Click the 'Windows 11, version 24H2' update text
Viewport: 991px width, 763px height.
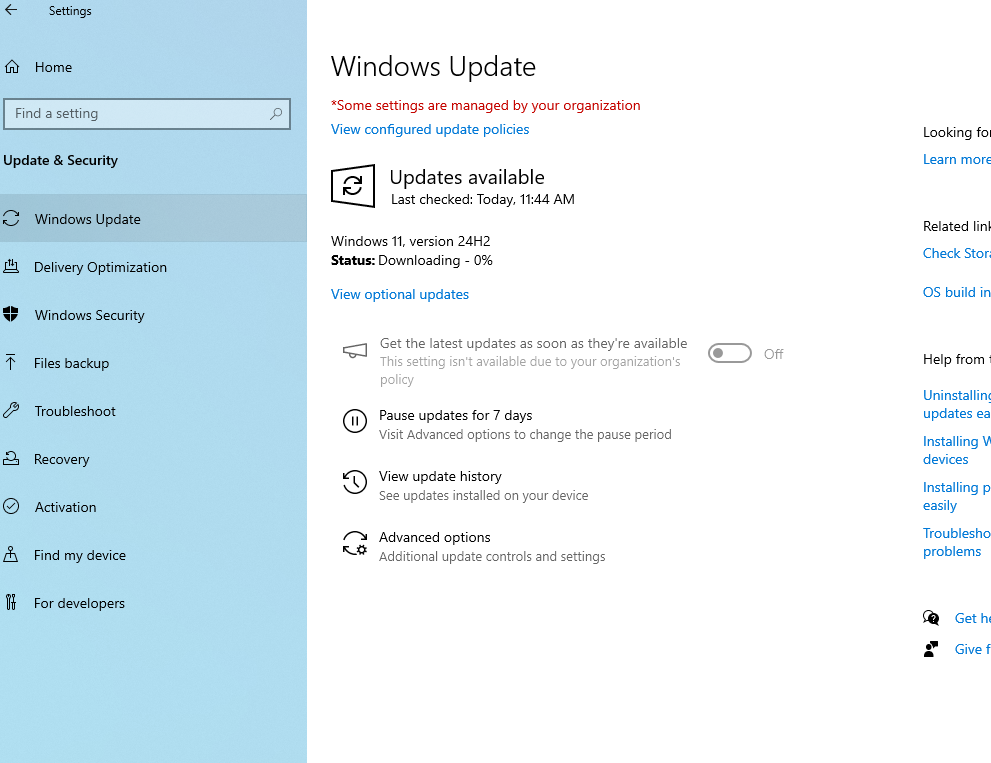(410, 241)
